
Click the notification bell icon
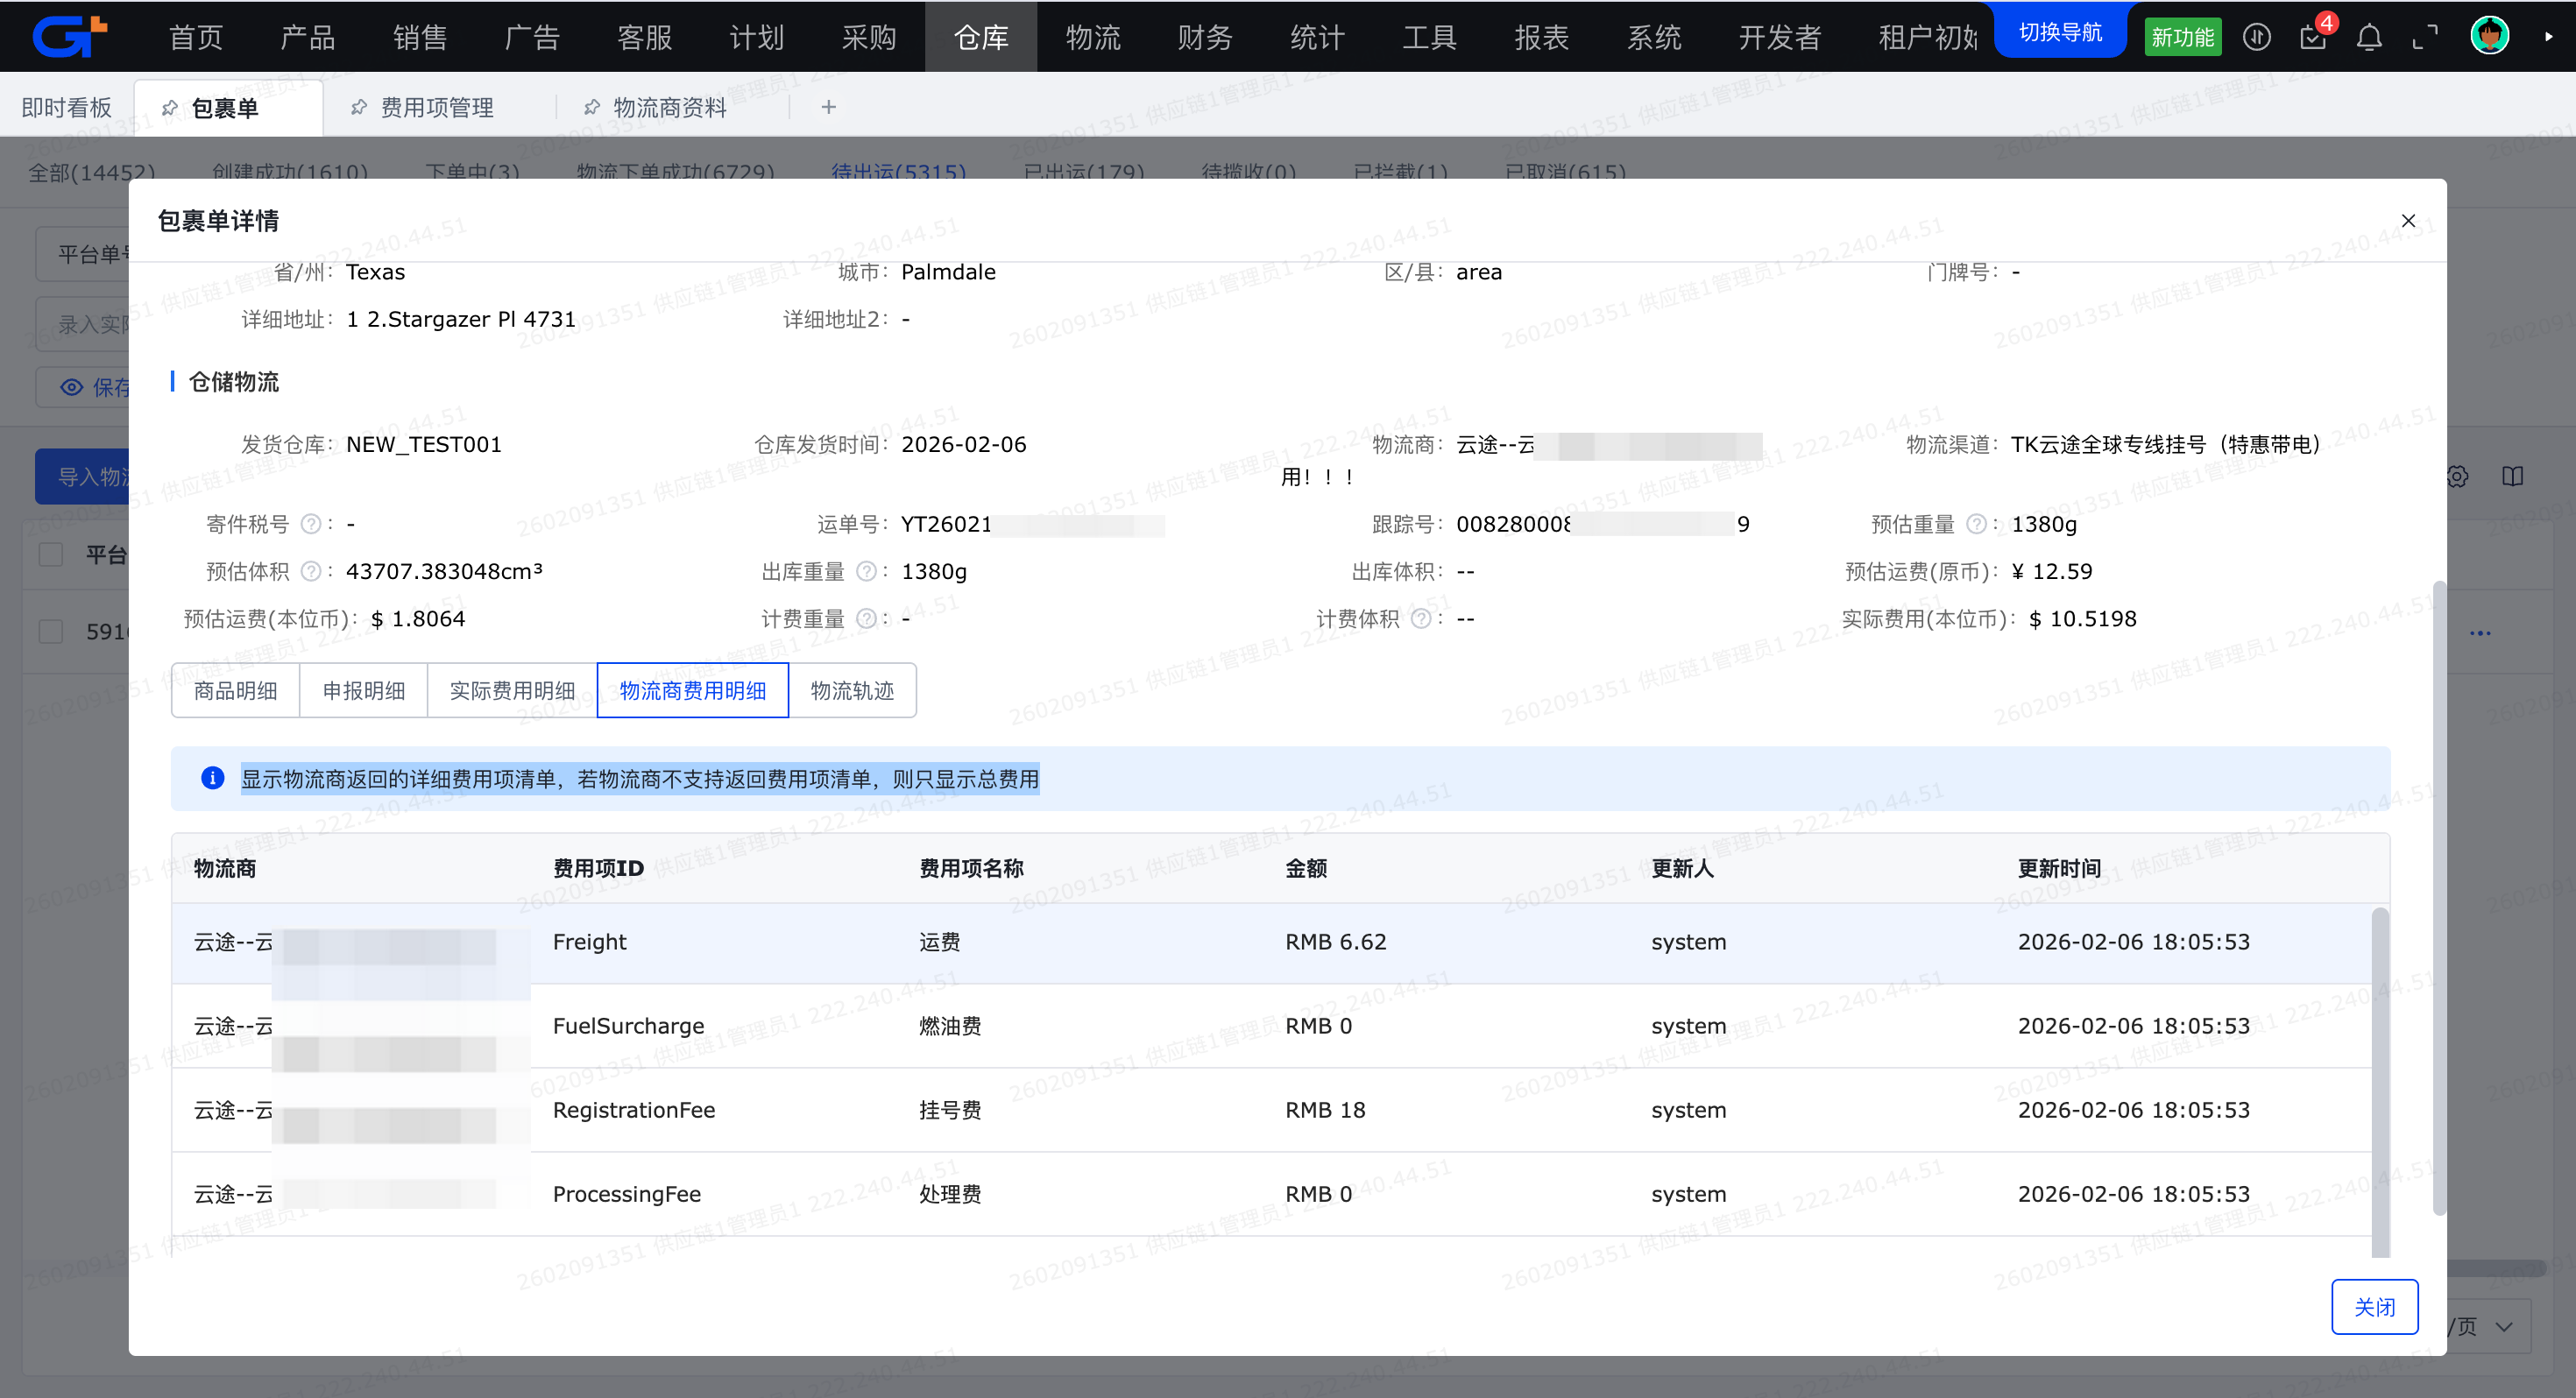coord(2368,38)
